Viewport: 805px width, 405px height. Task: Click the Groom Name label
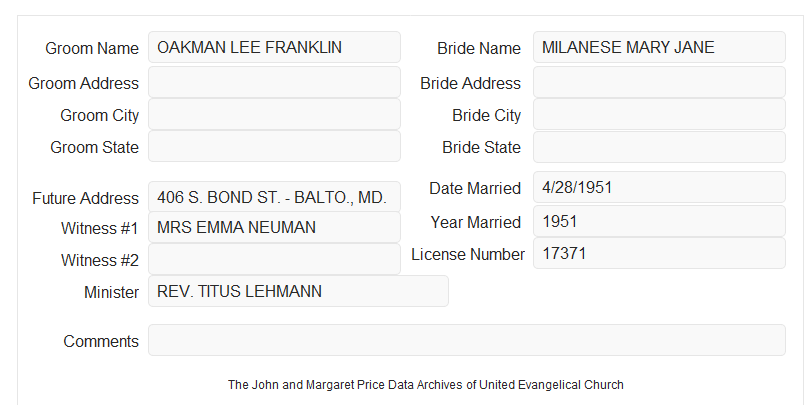pos(92,48)
